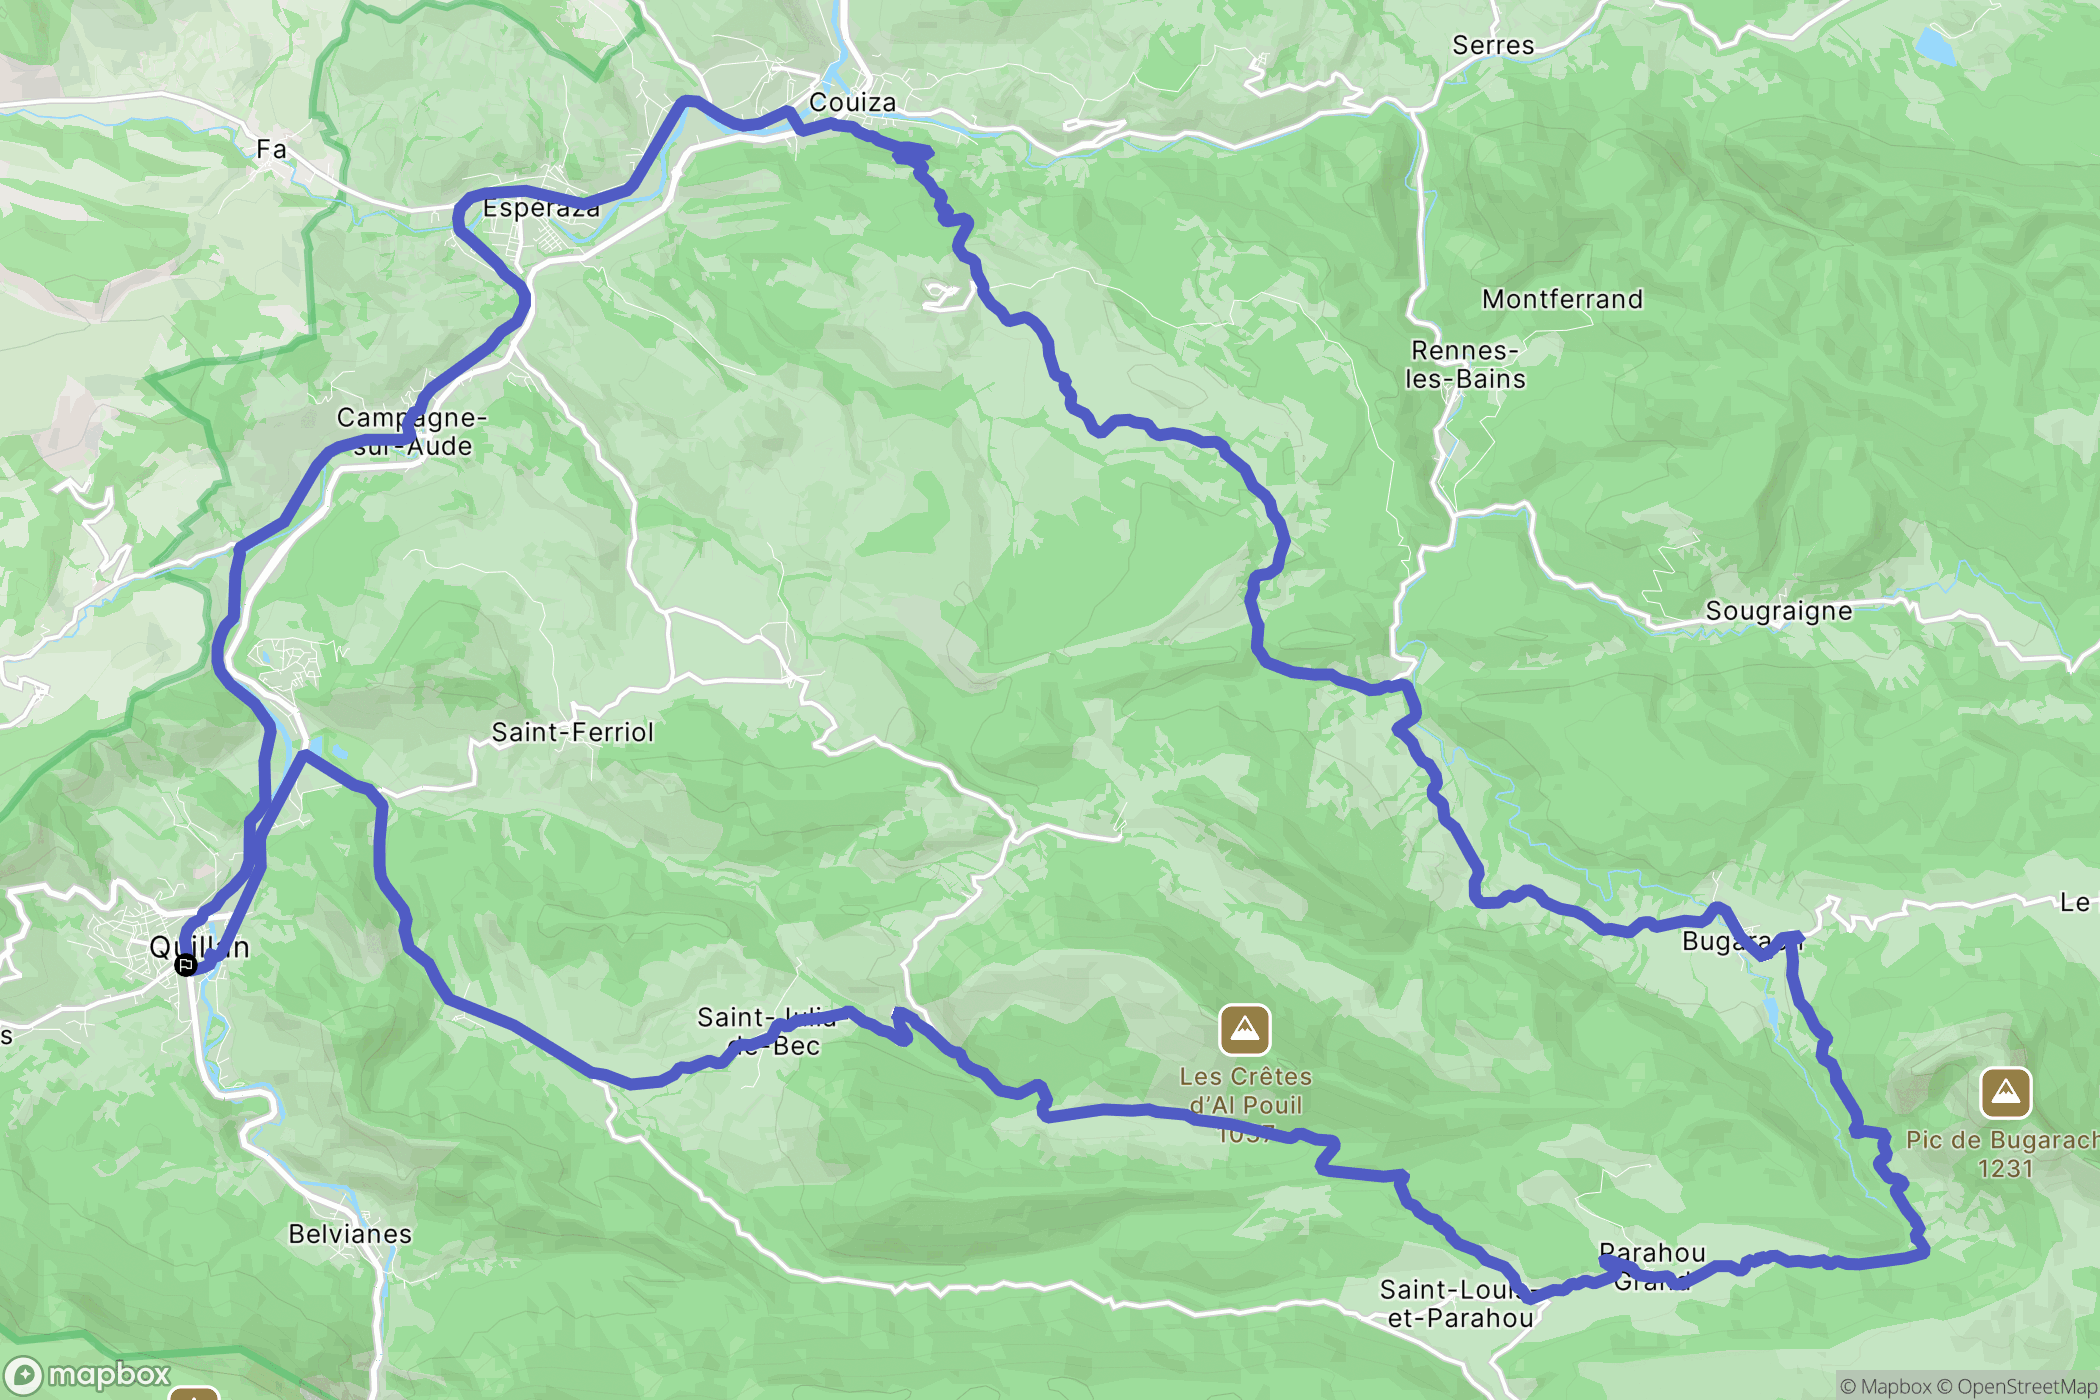The width and height of the screenshot is (2100, 1400).
Task: Click the Couiza town label
Action: (x=852, y=102)
